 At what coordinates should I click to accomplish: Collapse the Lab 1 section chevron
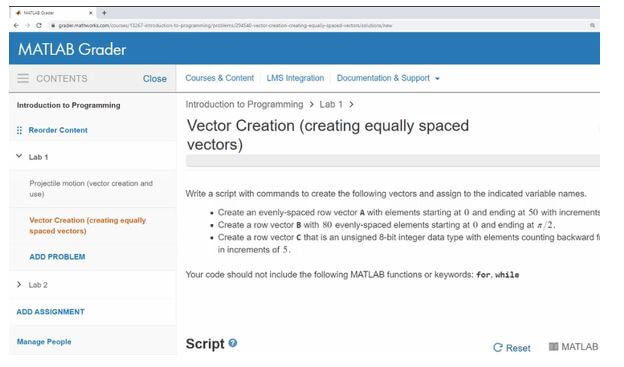point(19,156)
